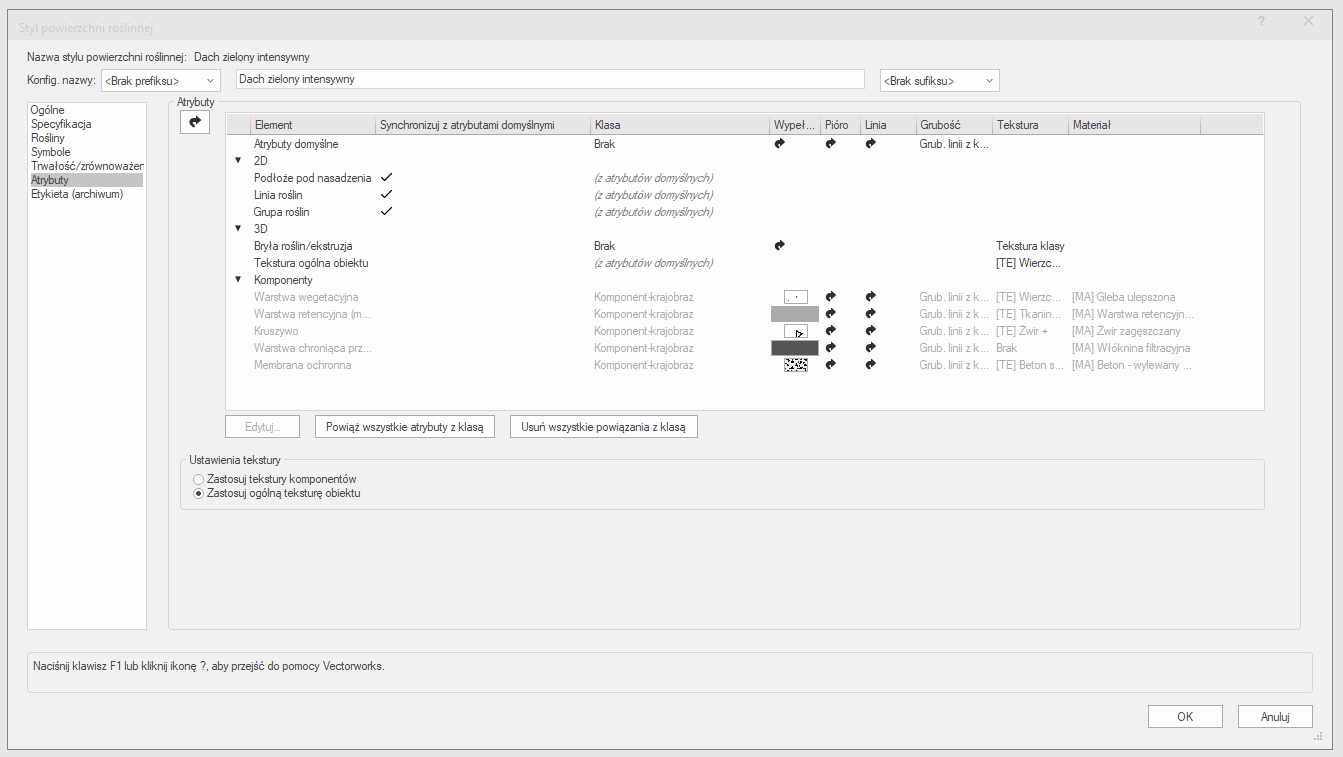Collapse the Komponenty group

coord(238,280)
